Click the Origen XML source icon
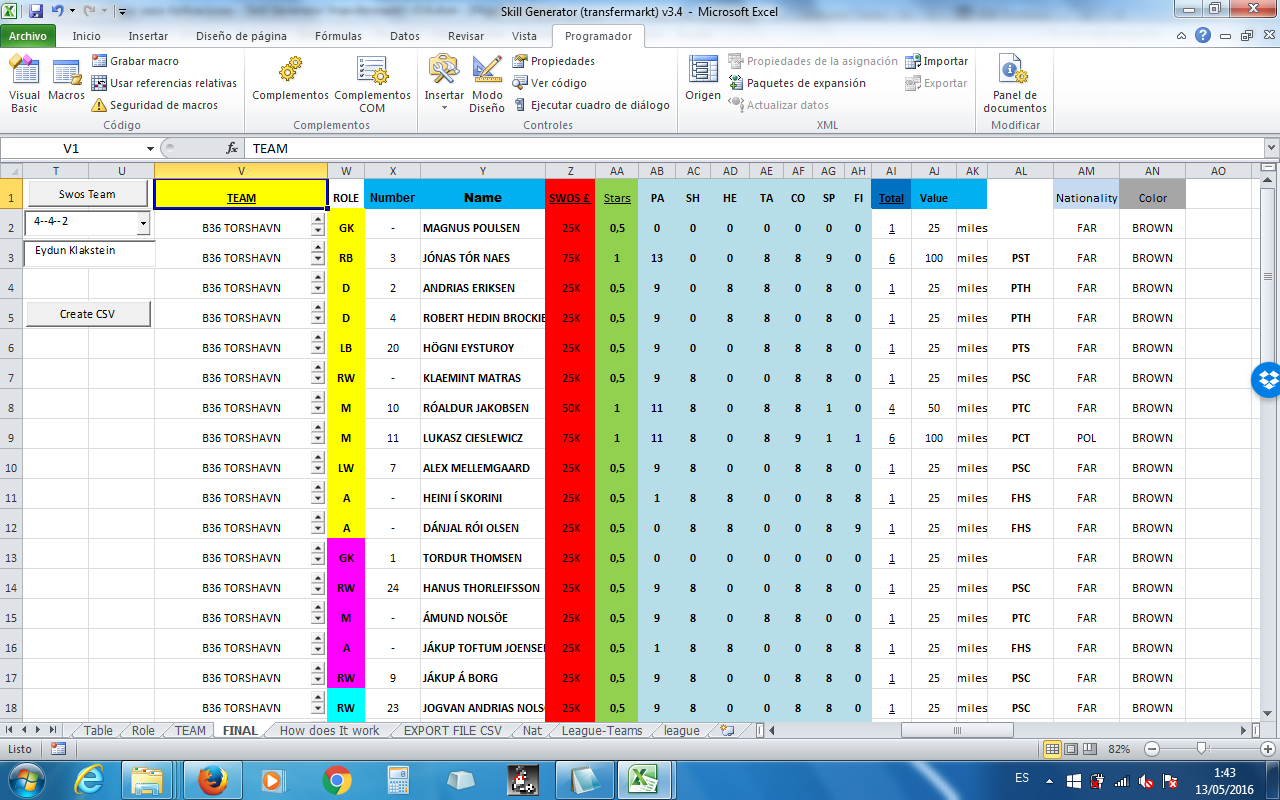 (703, 80)
